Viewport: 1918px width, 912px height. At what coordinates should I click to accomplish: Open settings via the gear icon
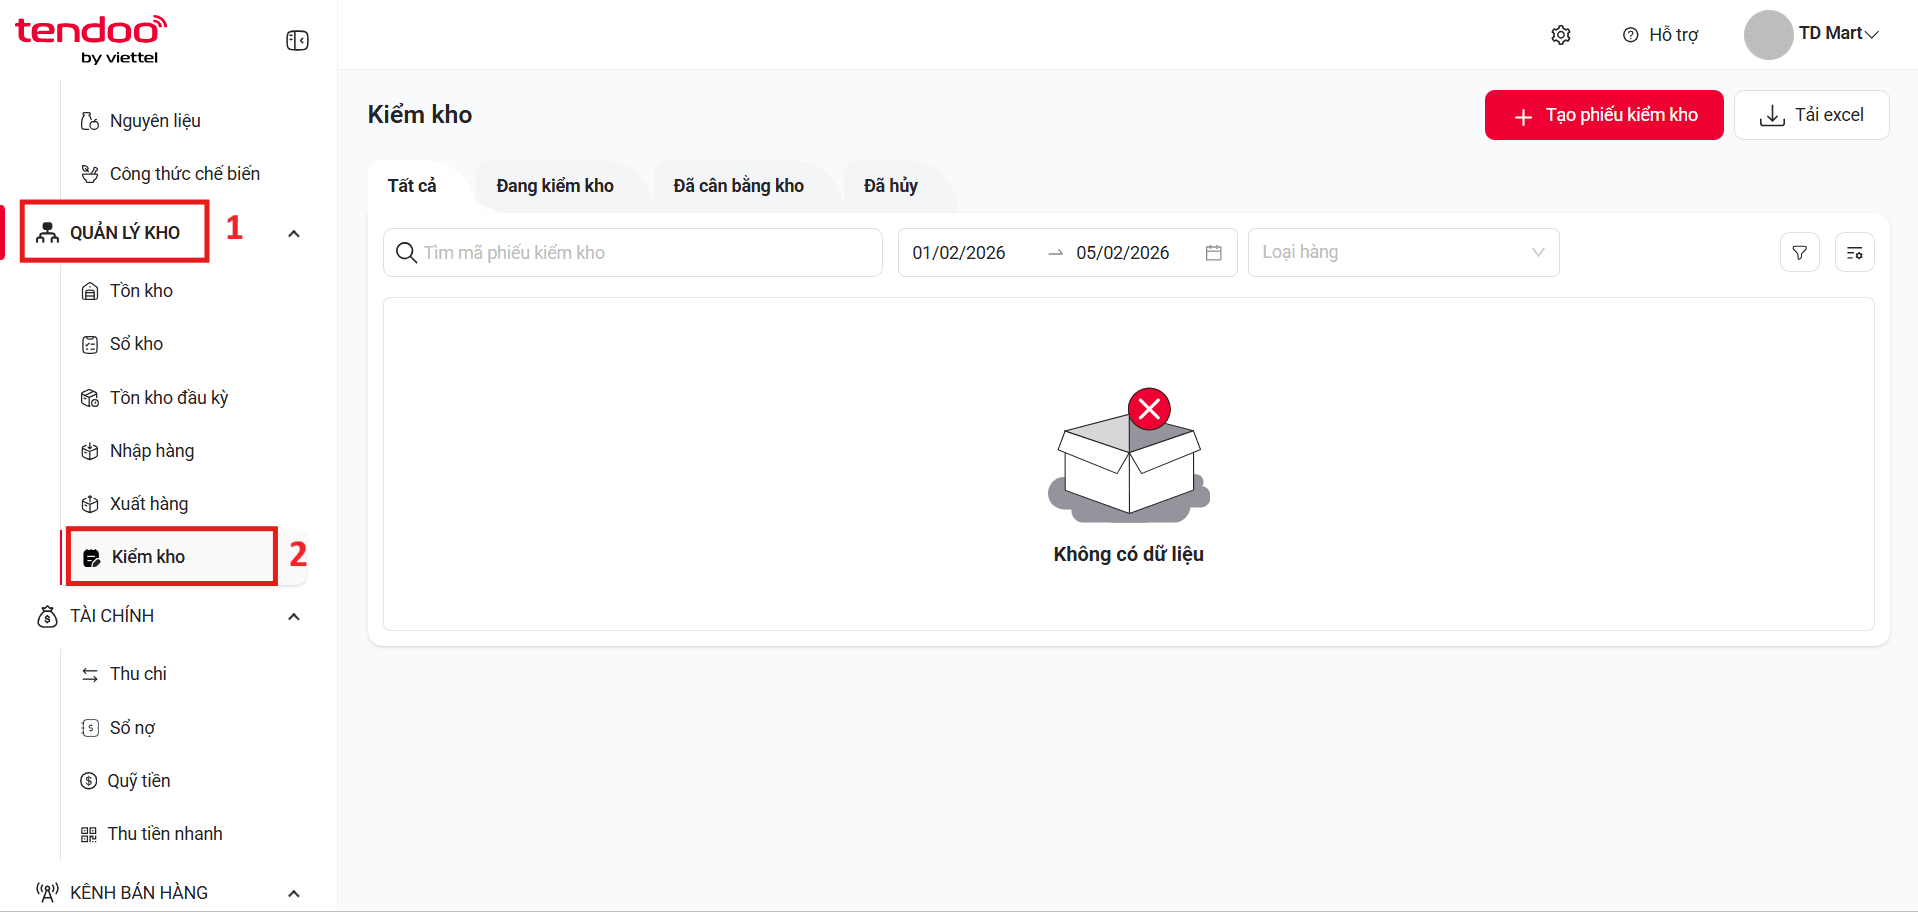[x=1561, y=35]
